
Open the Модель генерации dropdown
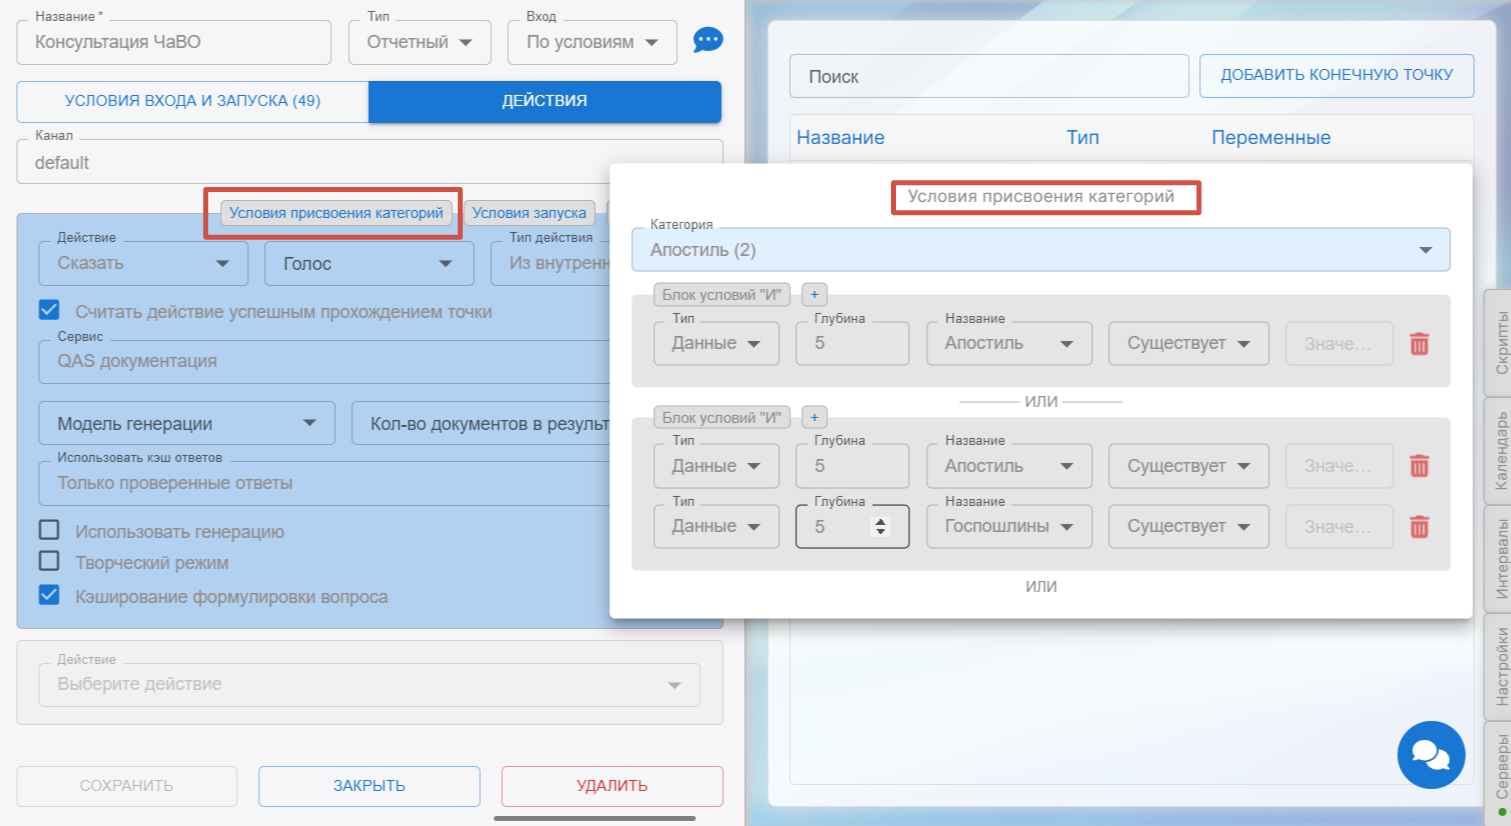pos(187,424)
